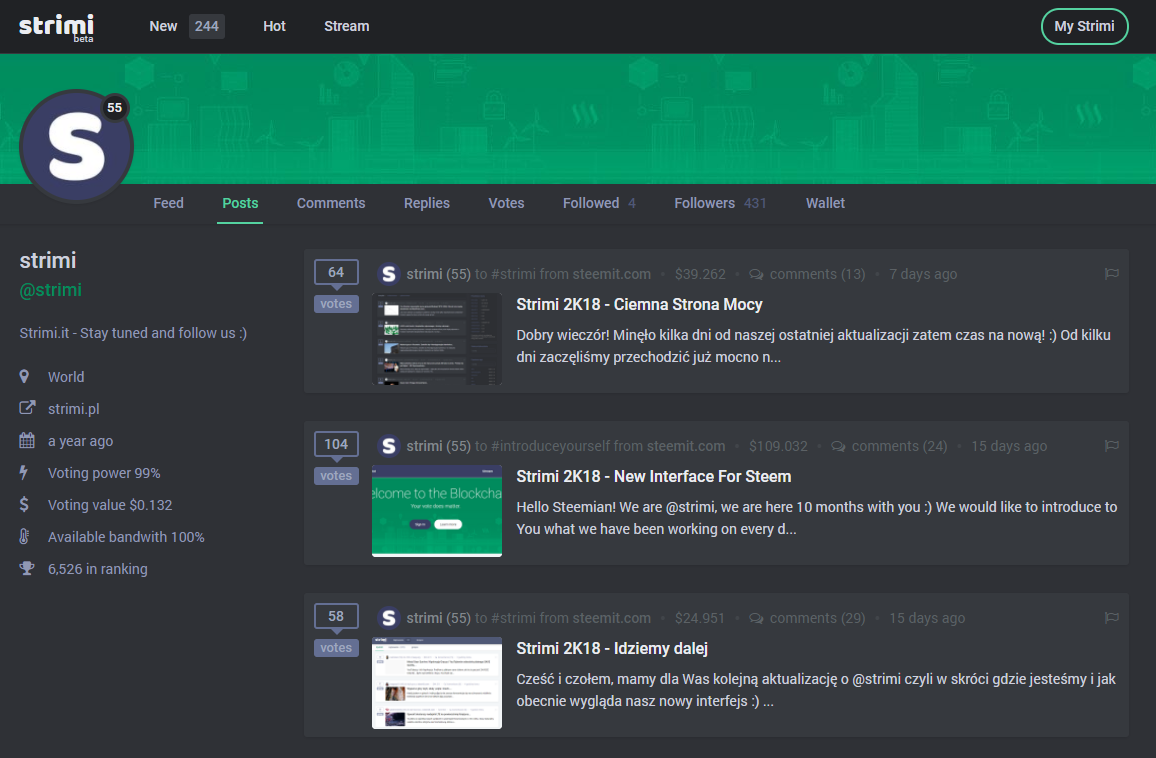The width and height of the screenshot is (1156, 758).
Task: Open the My Strimi button
Action: click(1084, 27)
